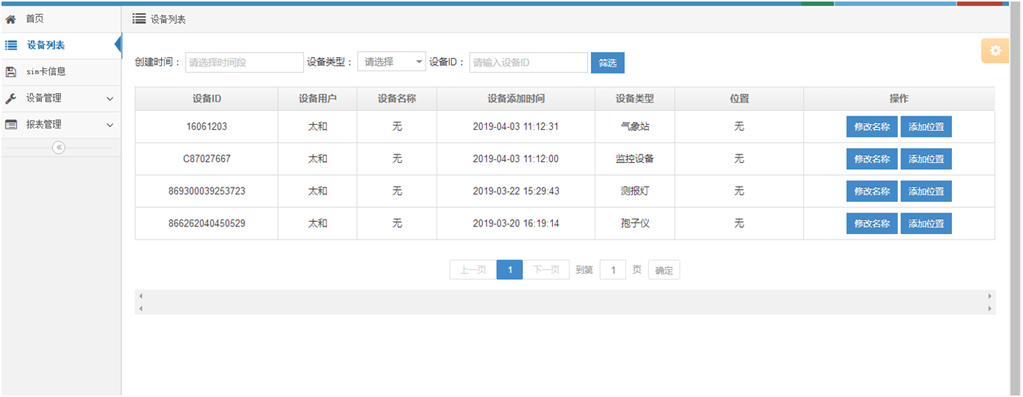Image resolution: width=1023 pixels, height=397 pixels.
Task: Click the list icon in the 设备列表 header
Action: pyautogui.click(x=138, y=19)
